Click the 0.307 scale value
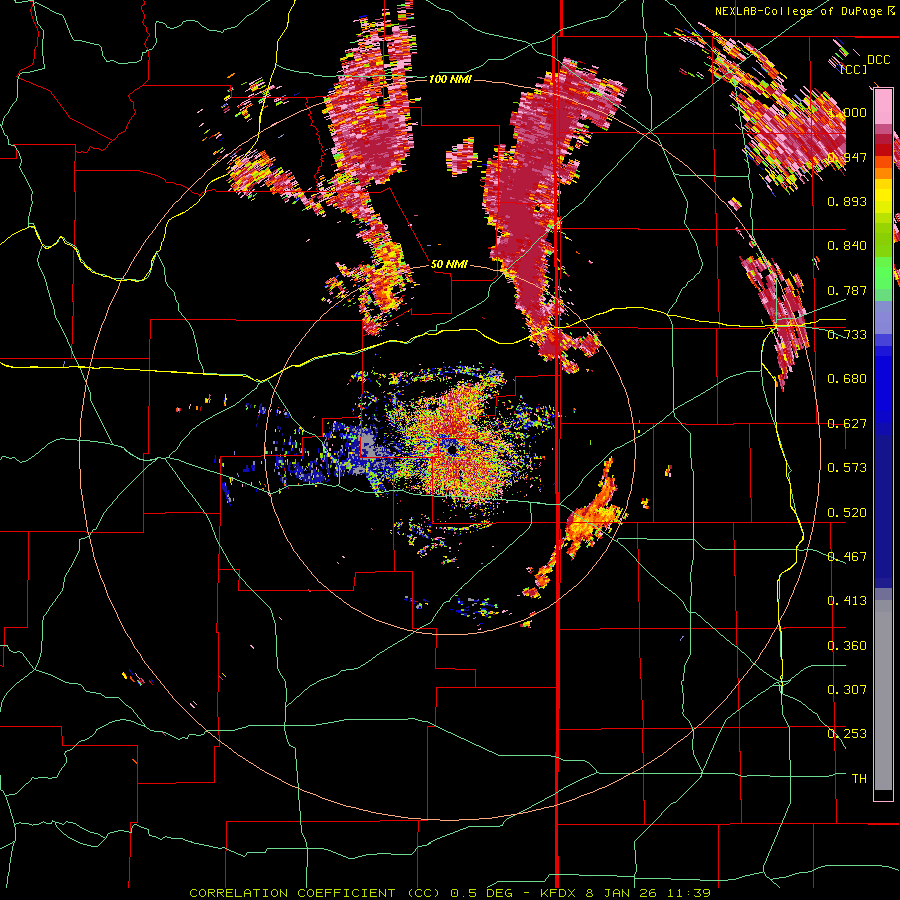The width and height of the screenshot is (900, 900). pyautogui.click(x=847, y=690)
